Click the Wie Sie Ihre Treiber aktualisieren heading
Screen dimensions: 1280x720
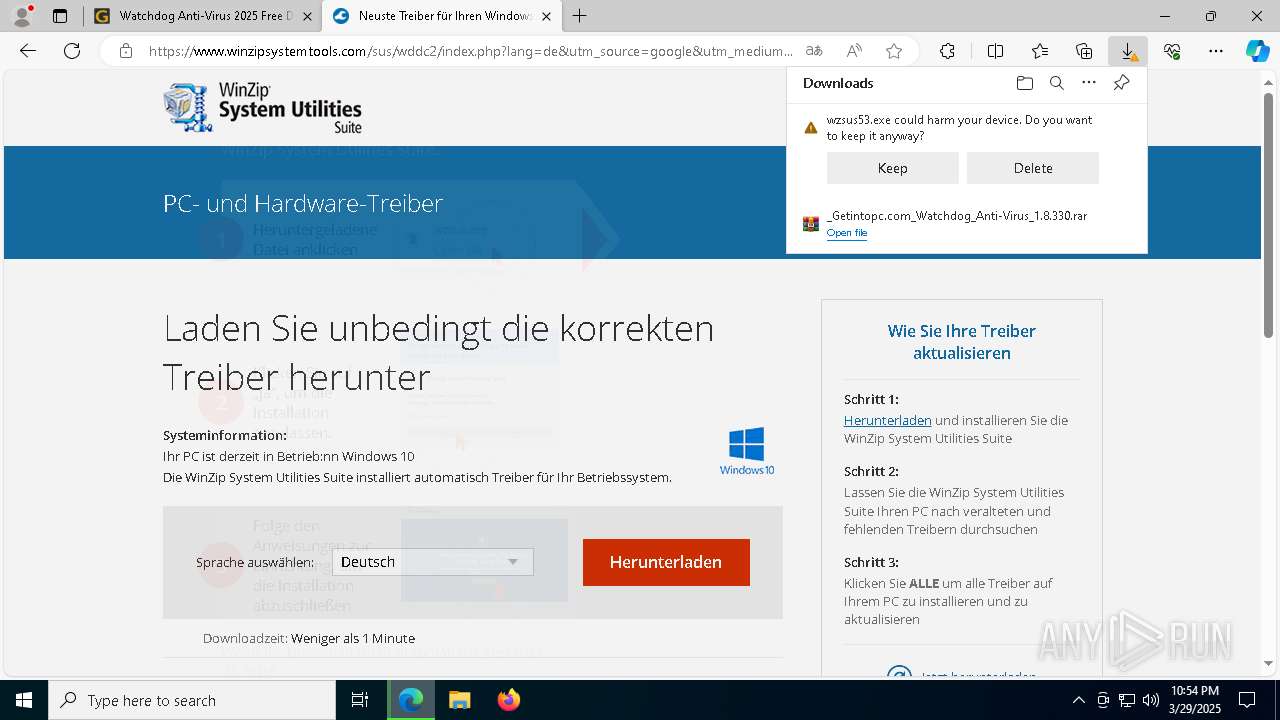961,342
